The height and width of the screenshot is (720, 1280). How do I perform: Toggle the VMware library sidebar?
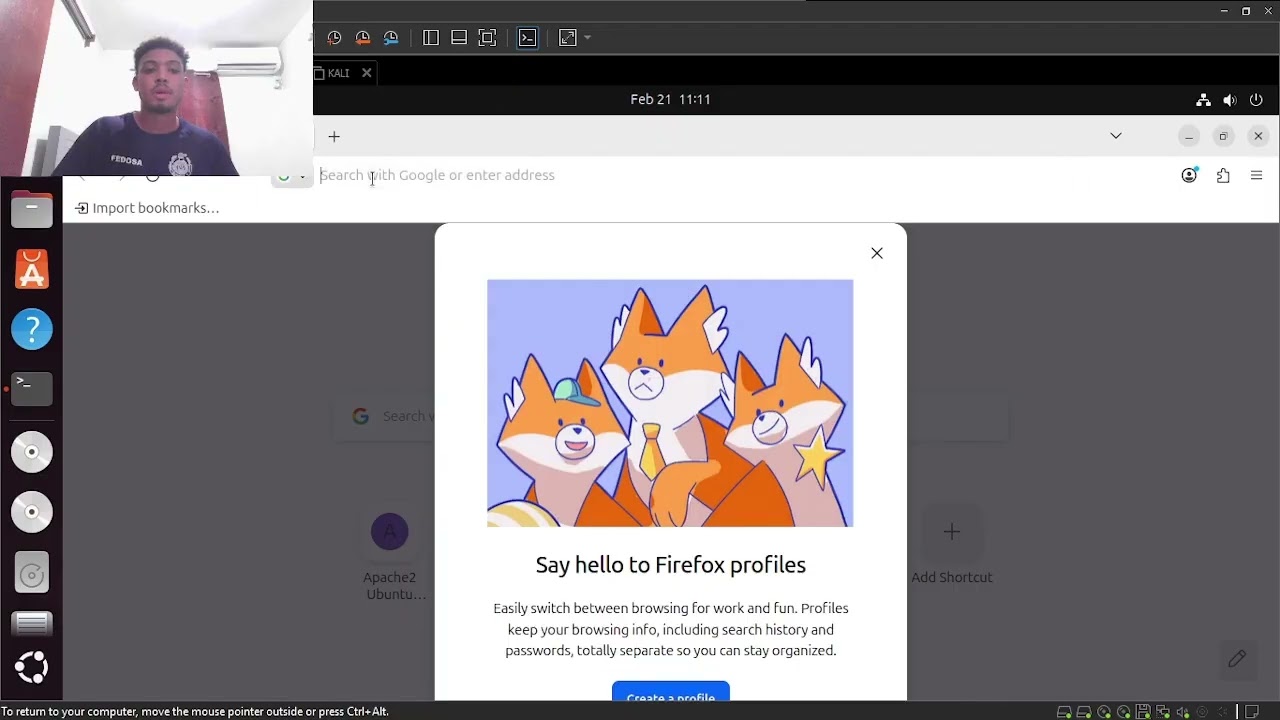click(431, 38)
